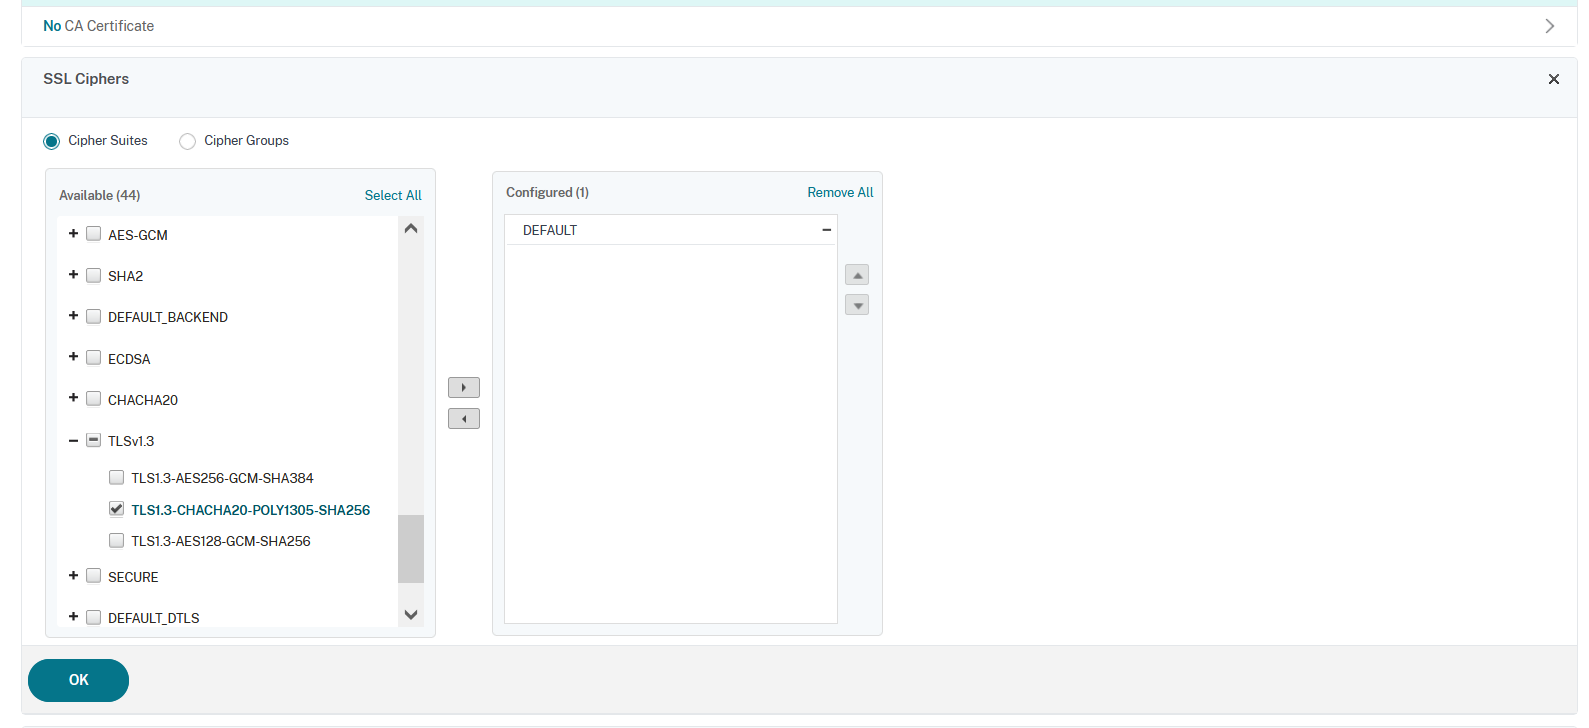Check the SECURE checkbox
1589x728 pixels.
[94, 575]
